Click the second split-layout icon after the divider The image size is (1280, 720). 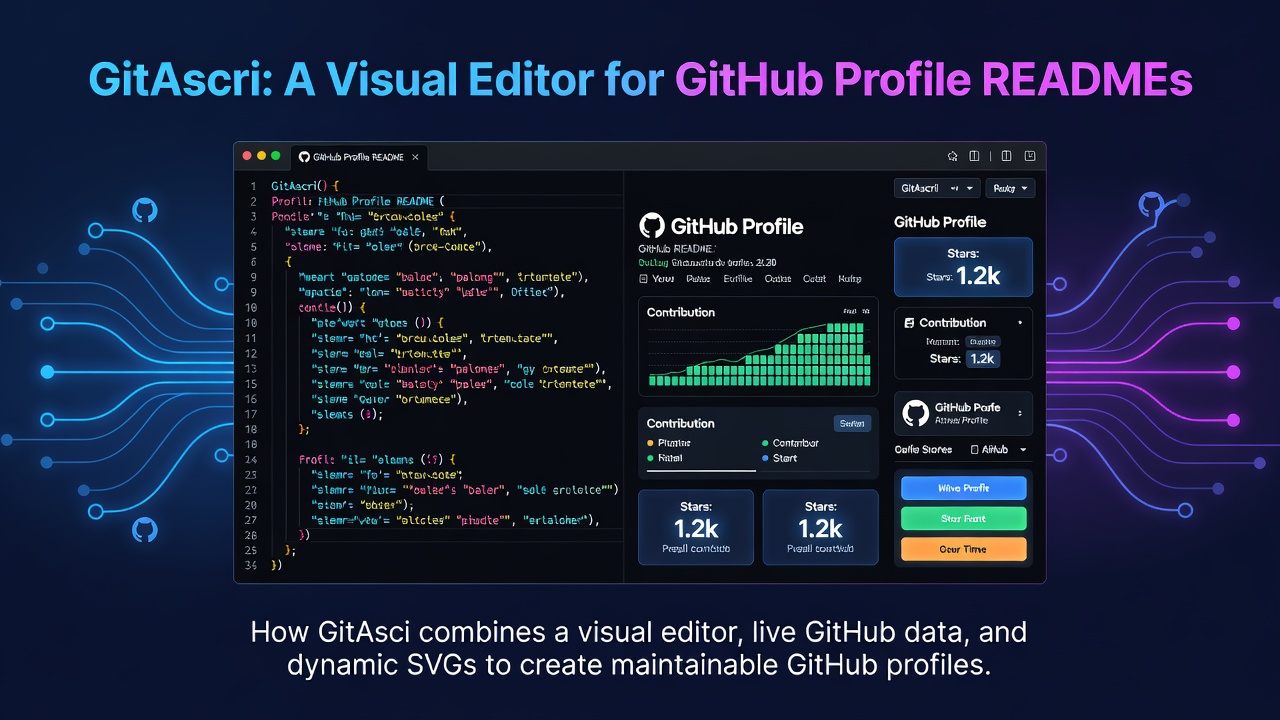(1006, 156)
